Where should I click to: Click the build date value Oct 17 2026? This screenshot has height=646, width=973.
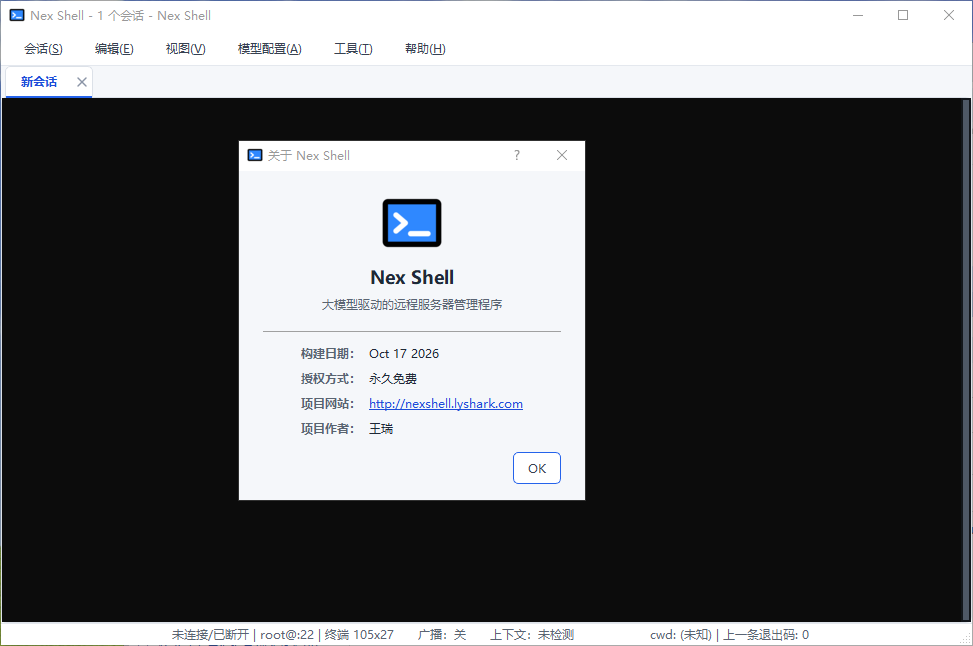[404, 354]
